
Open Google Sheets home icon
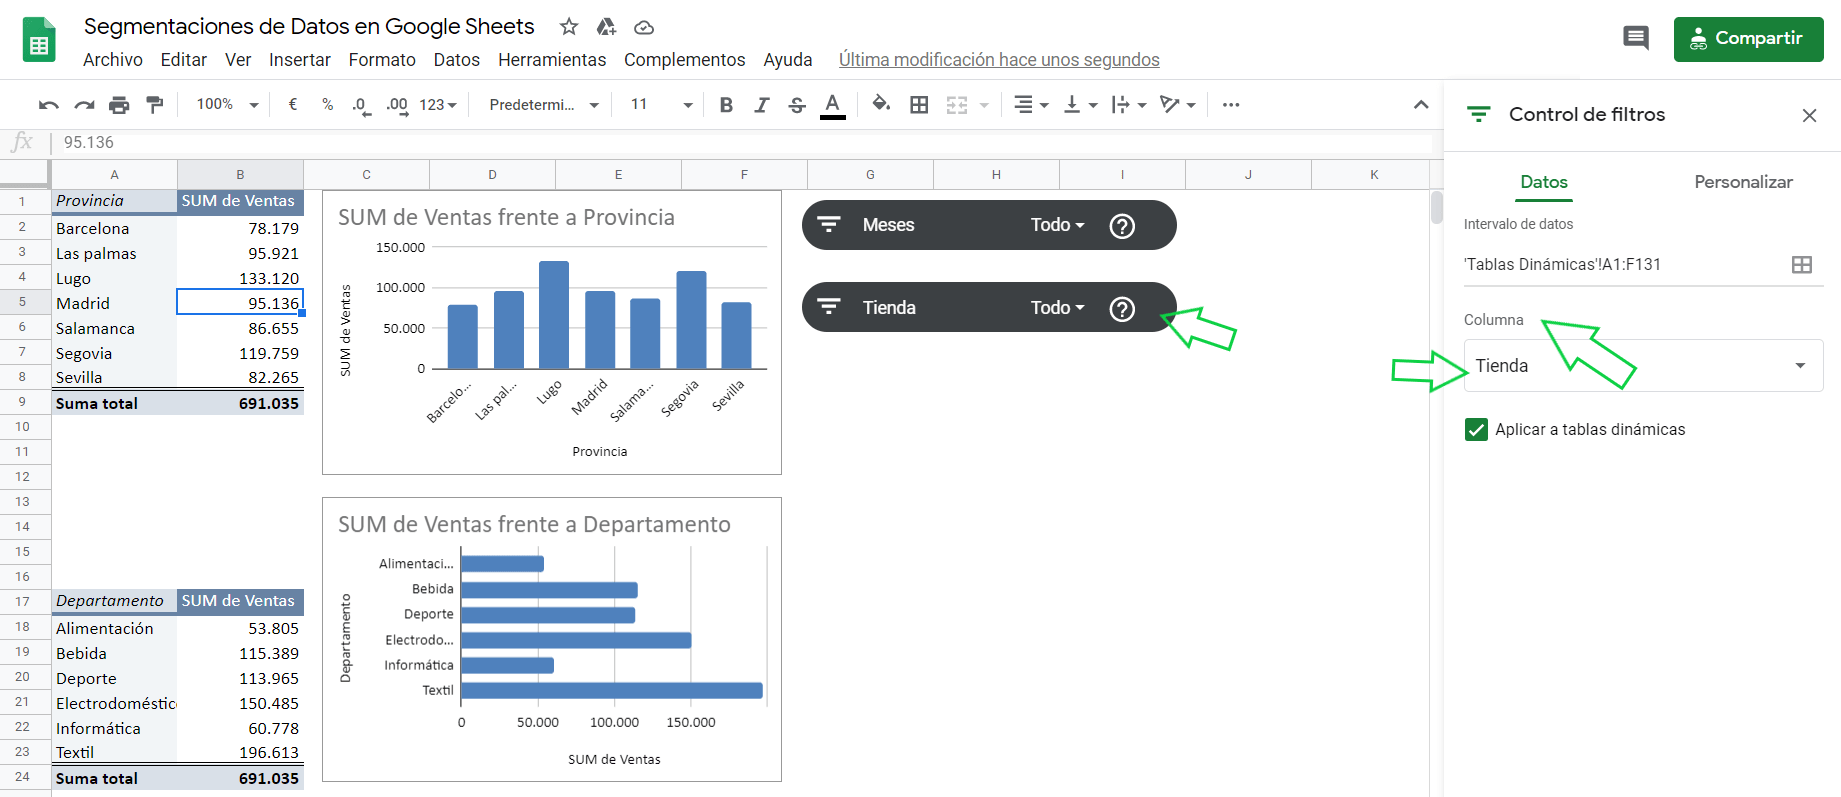39,40
